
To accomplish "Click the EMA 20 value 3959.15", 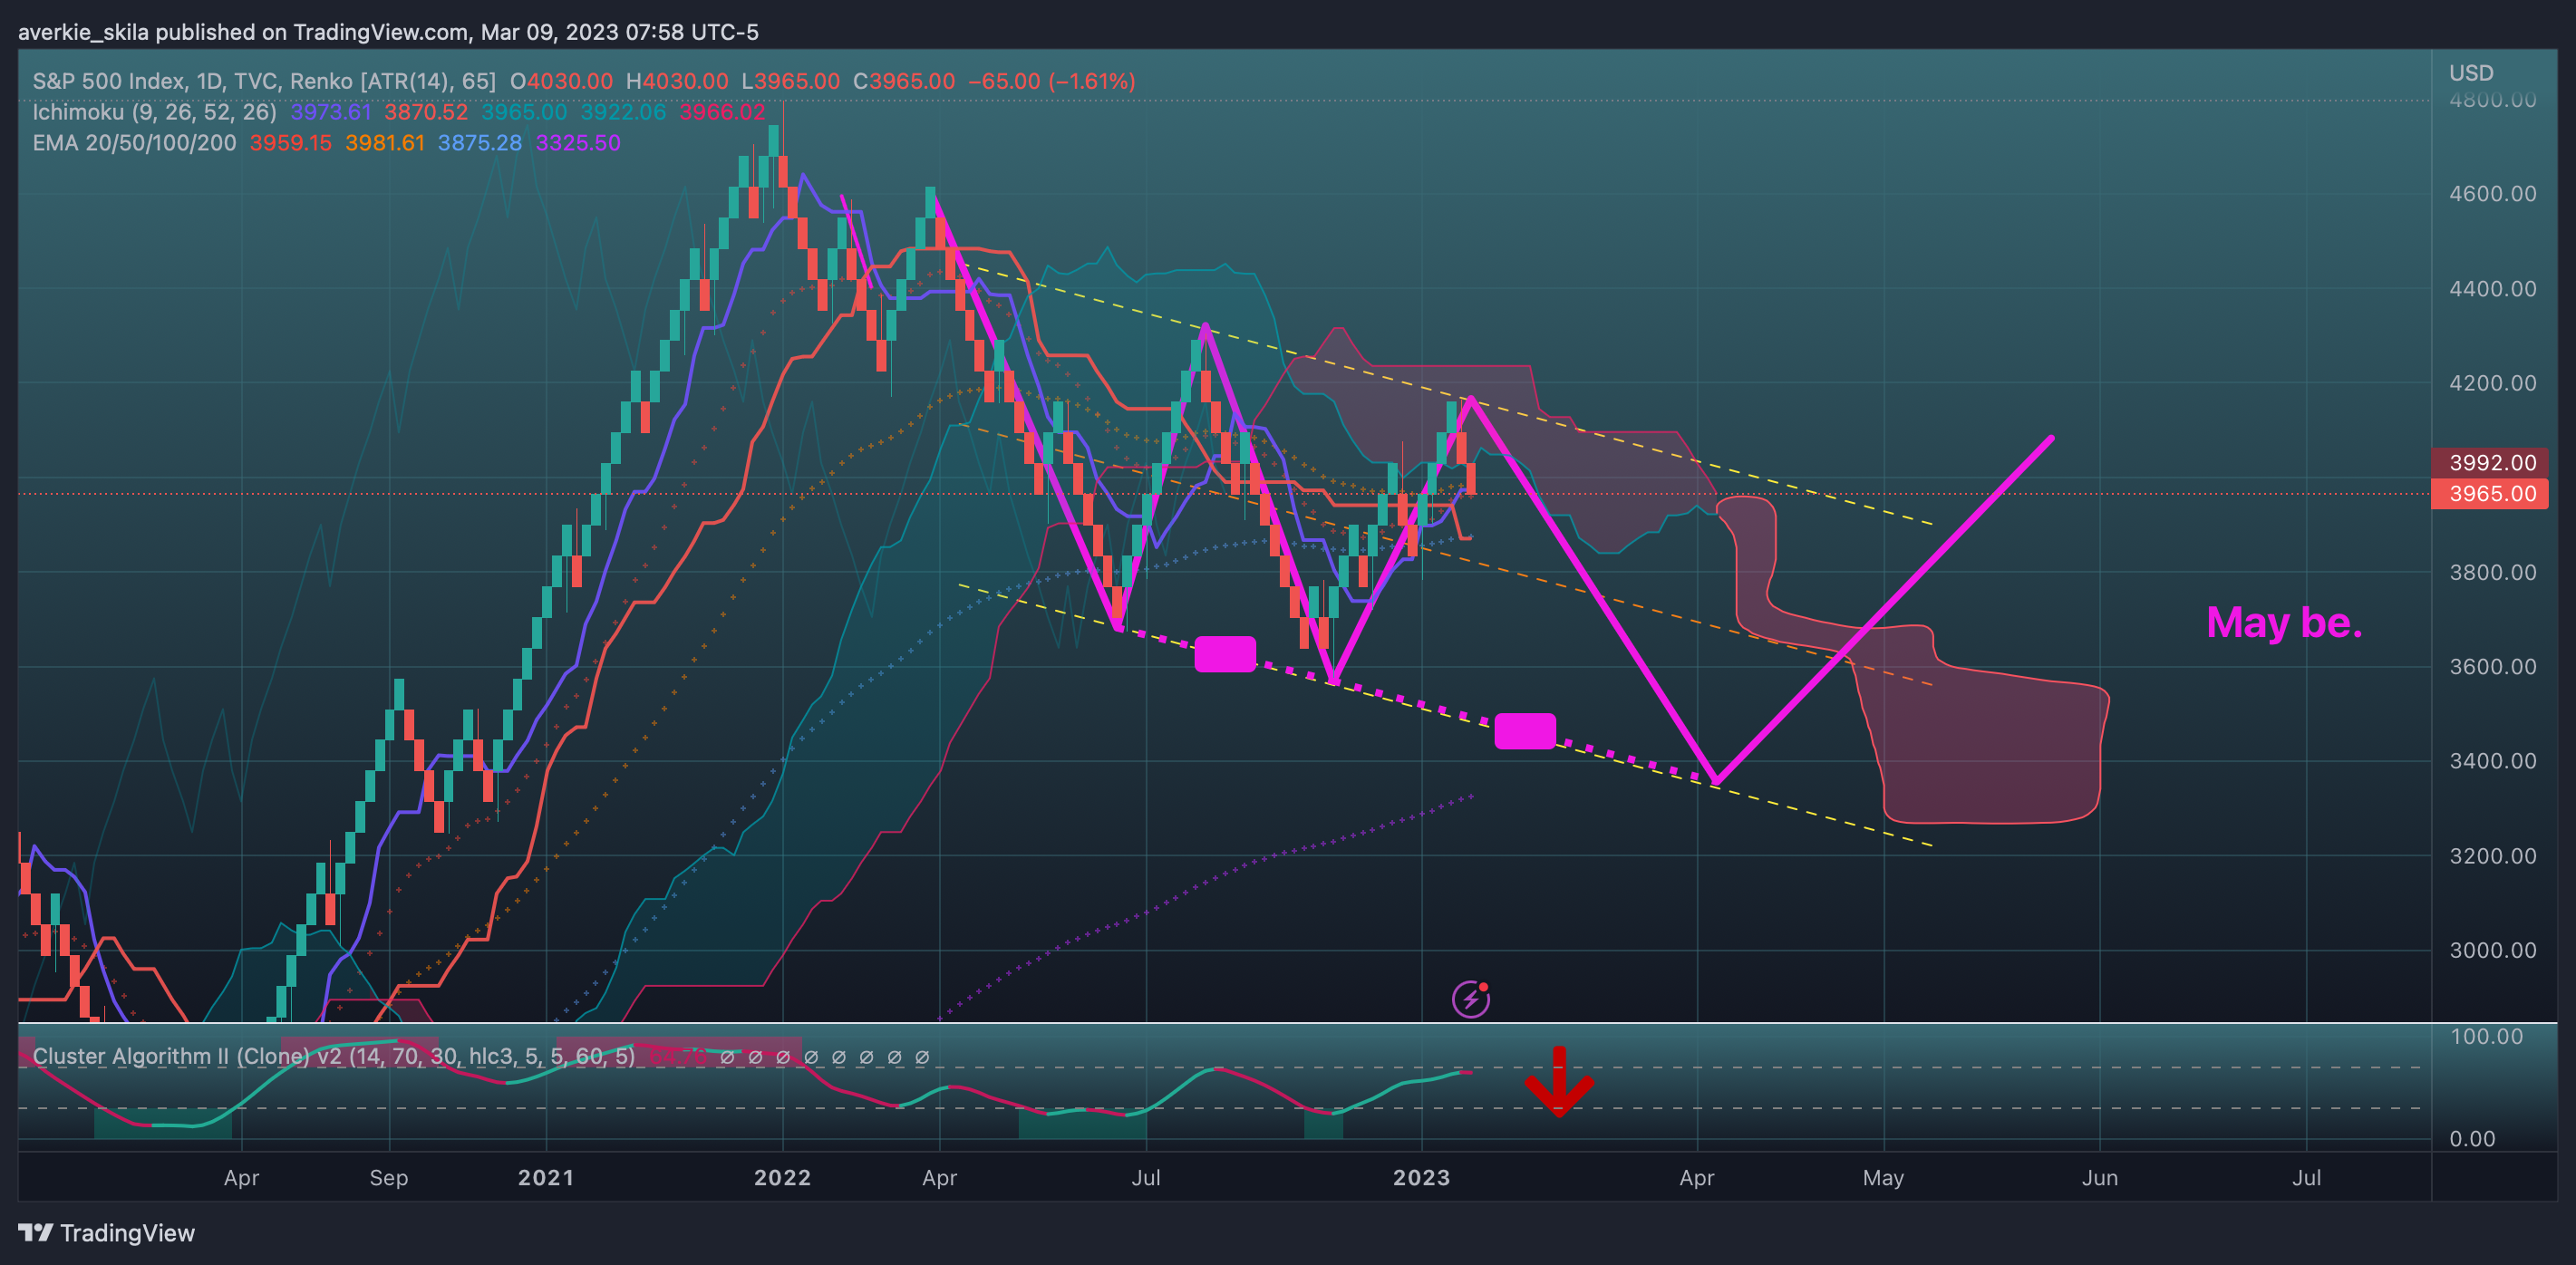I will point(290,143).
